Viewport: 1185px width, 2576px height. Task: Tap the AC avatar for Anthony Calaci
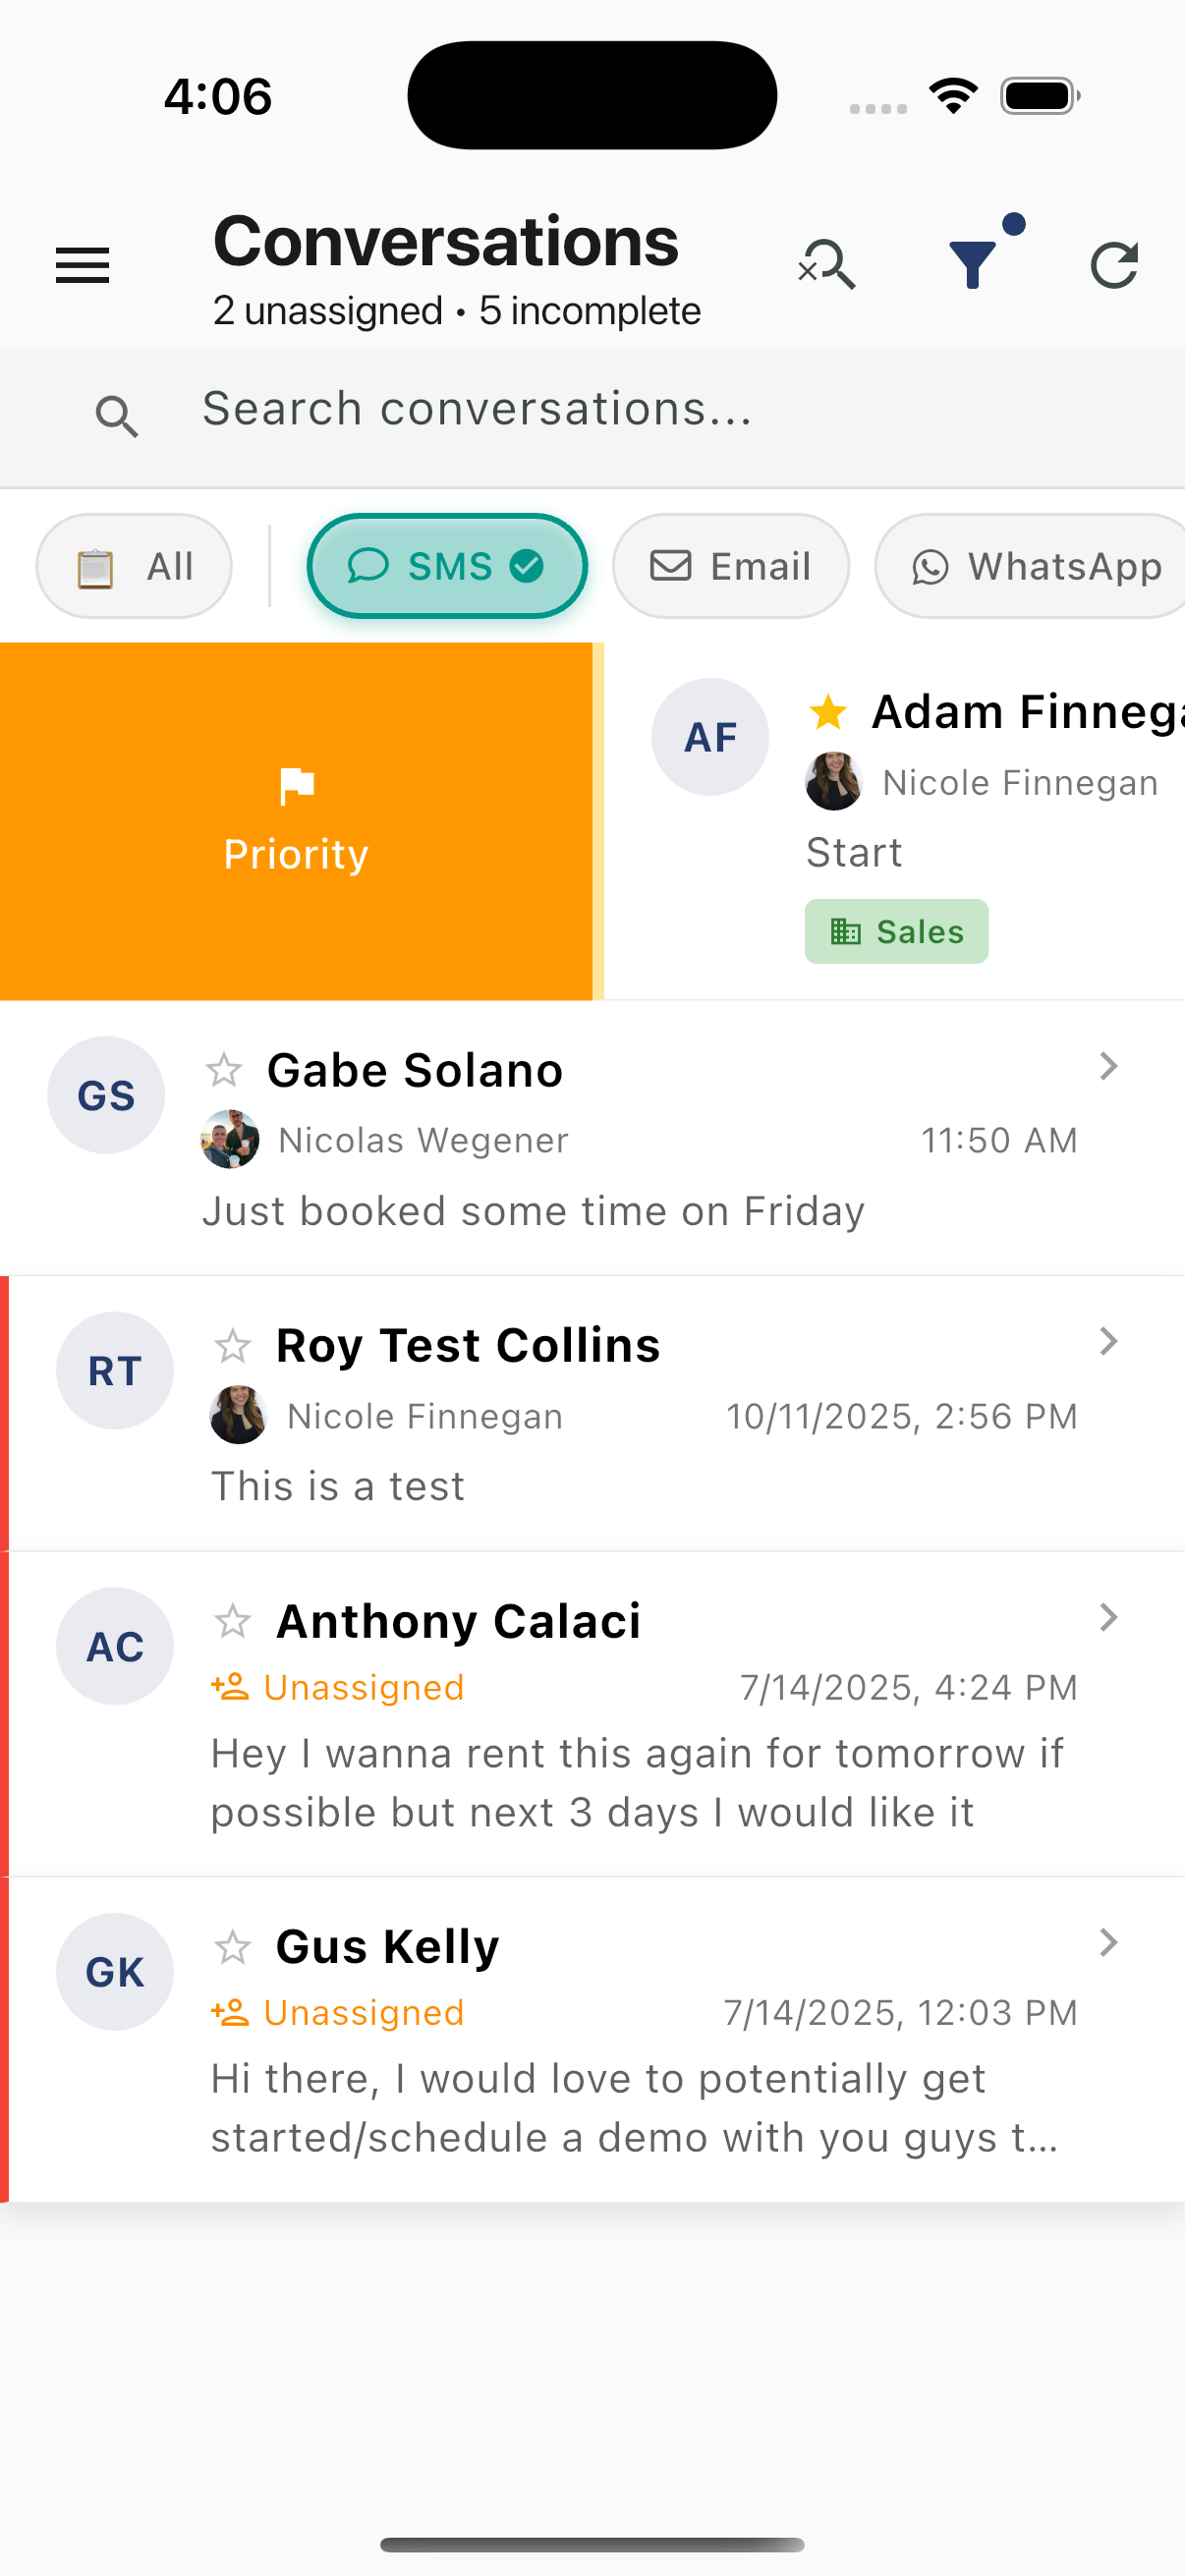[115, 1645]
